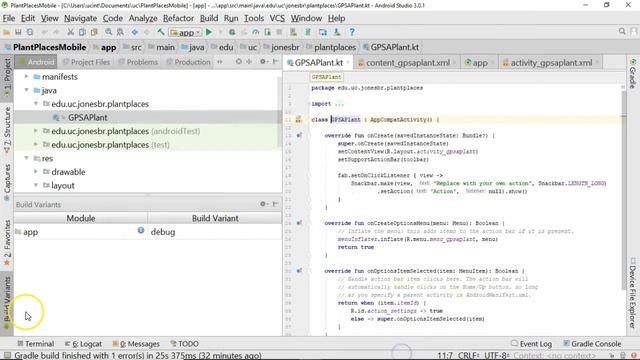Toggle the 2: Structure tool window
The image size is (640, 360).
[x=7, y=130]
